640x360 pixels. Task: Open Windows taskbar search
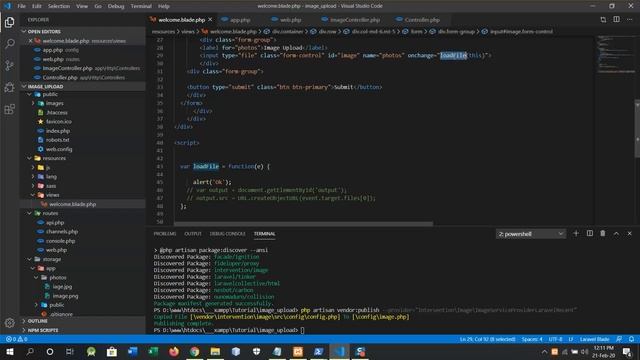click(30, 352)
